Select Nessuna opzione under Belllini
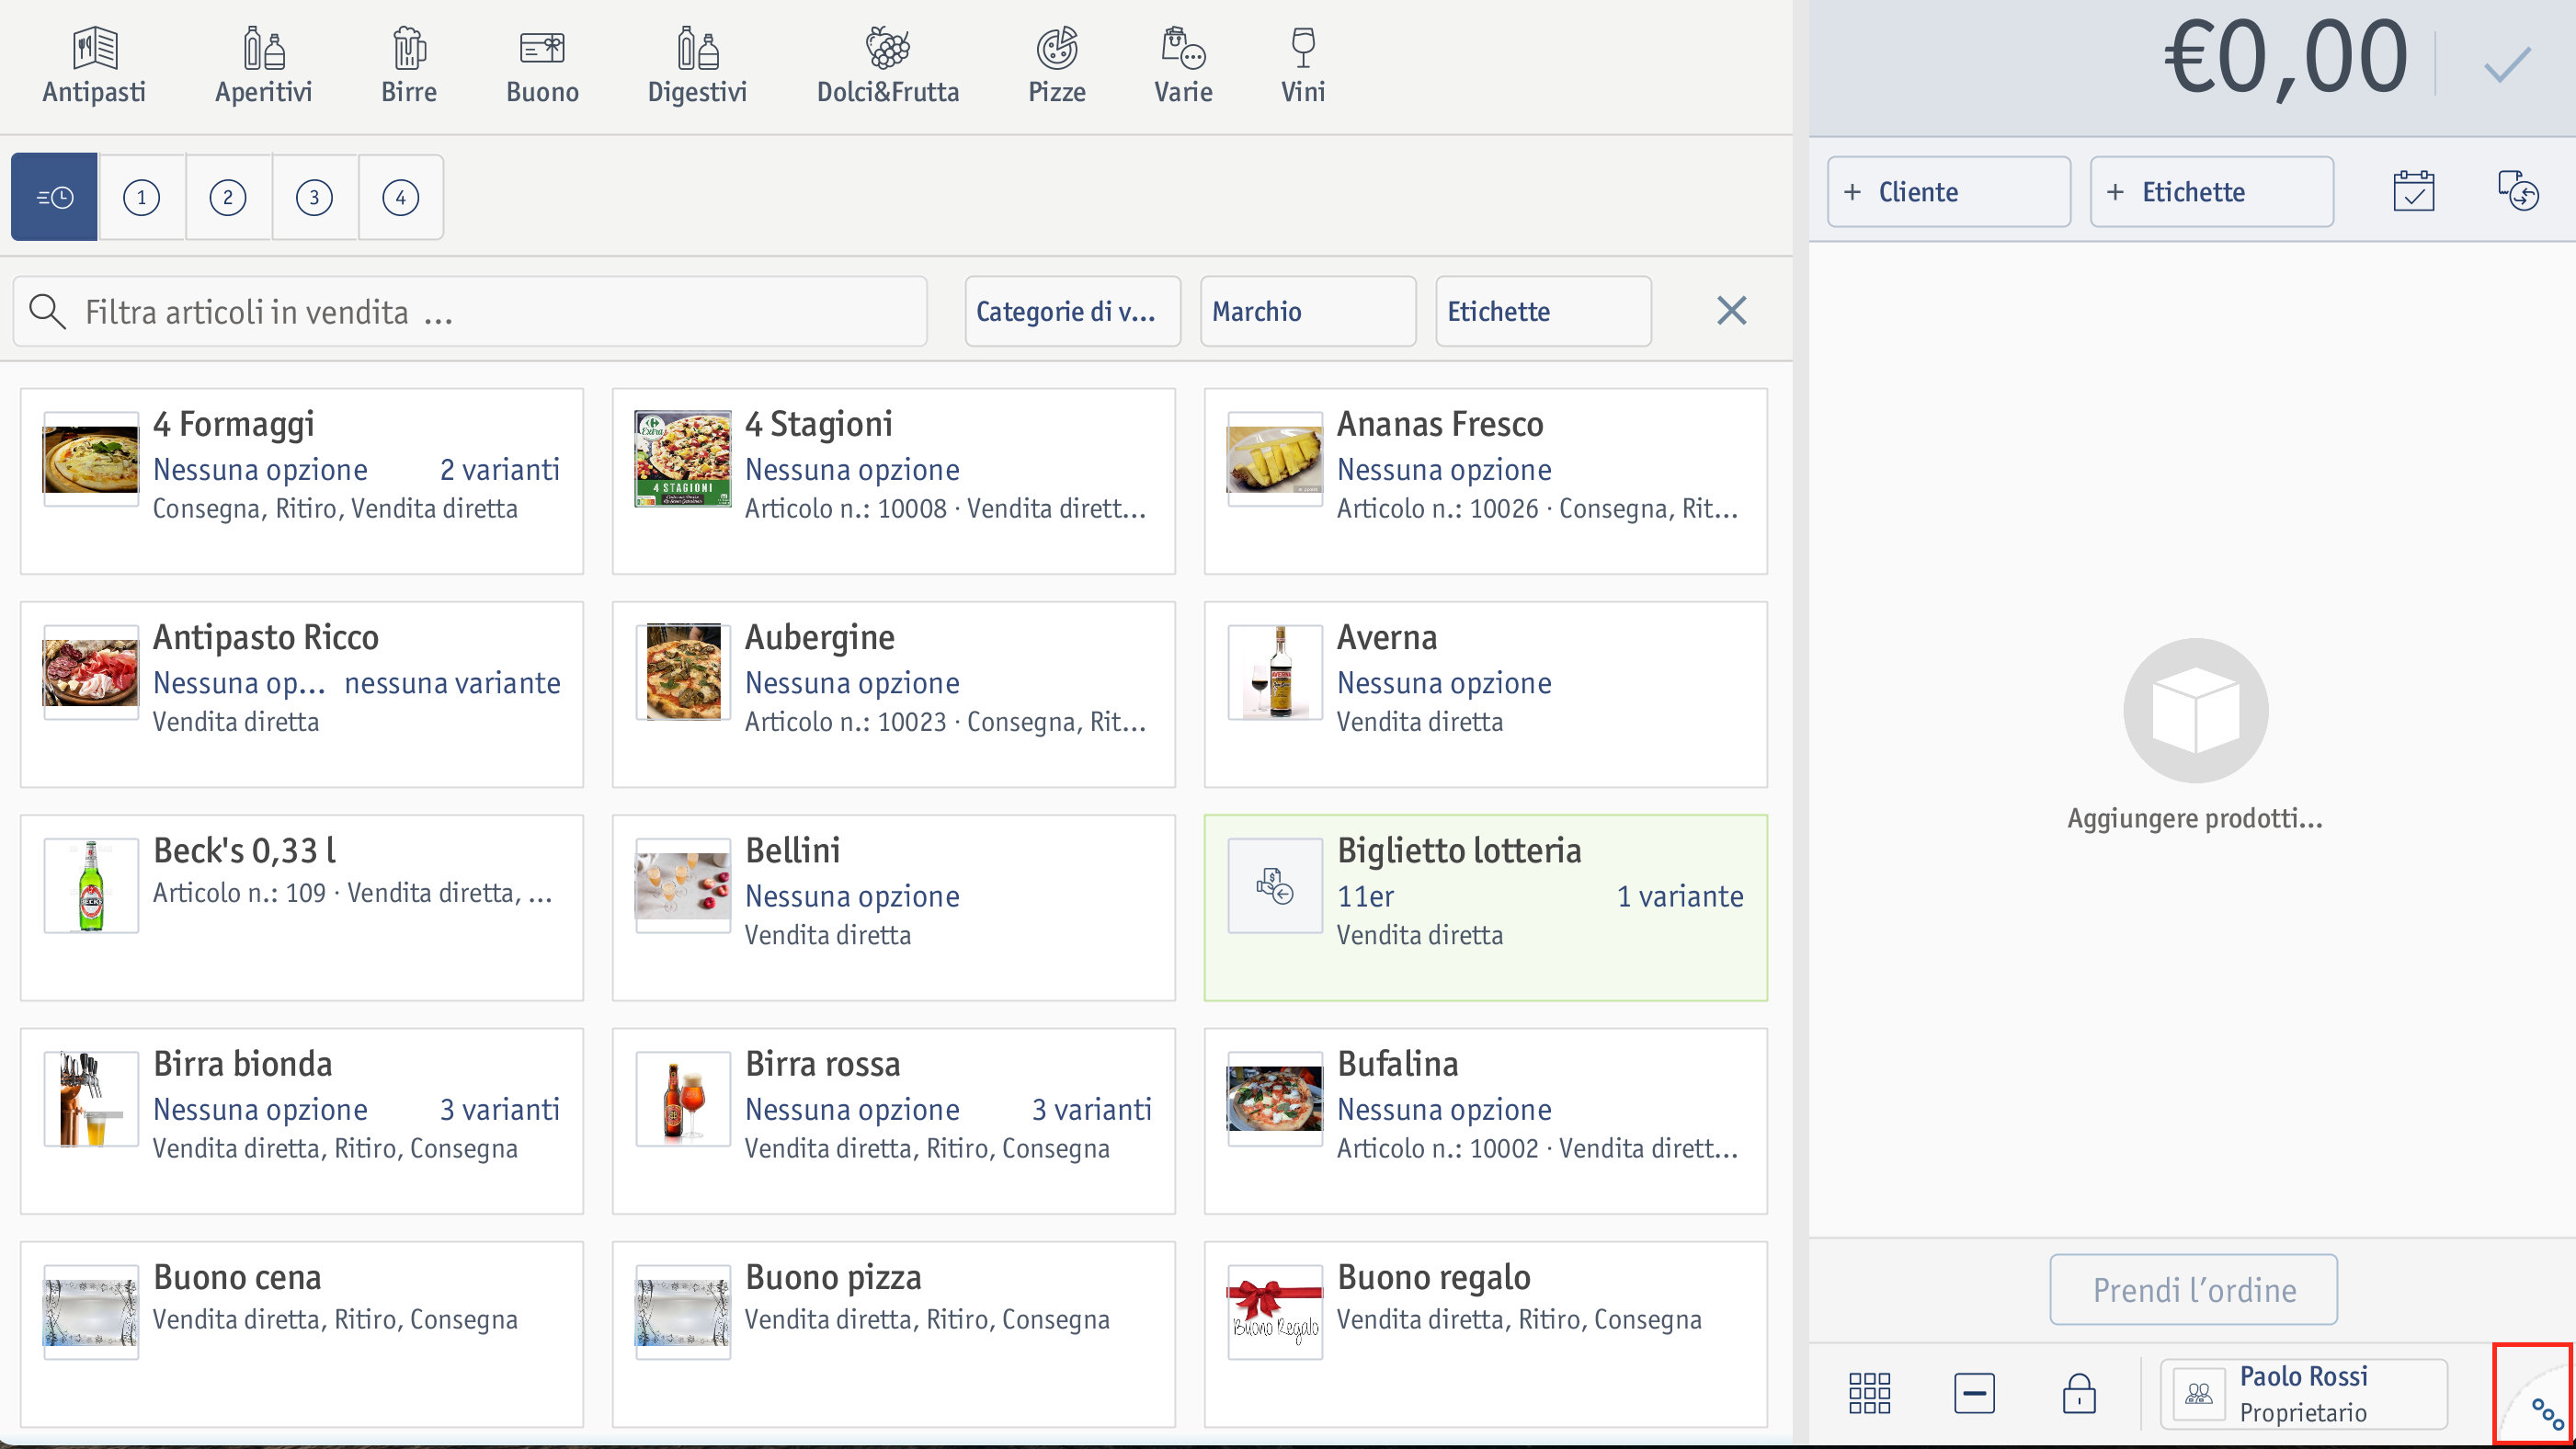2576x1449 pixels. (x=852, y=896)
